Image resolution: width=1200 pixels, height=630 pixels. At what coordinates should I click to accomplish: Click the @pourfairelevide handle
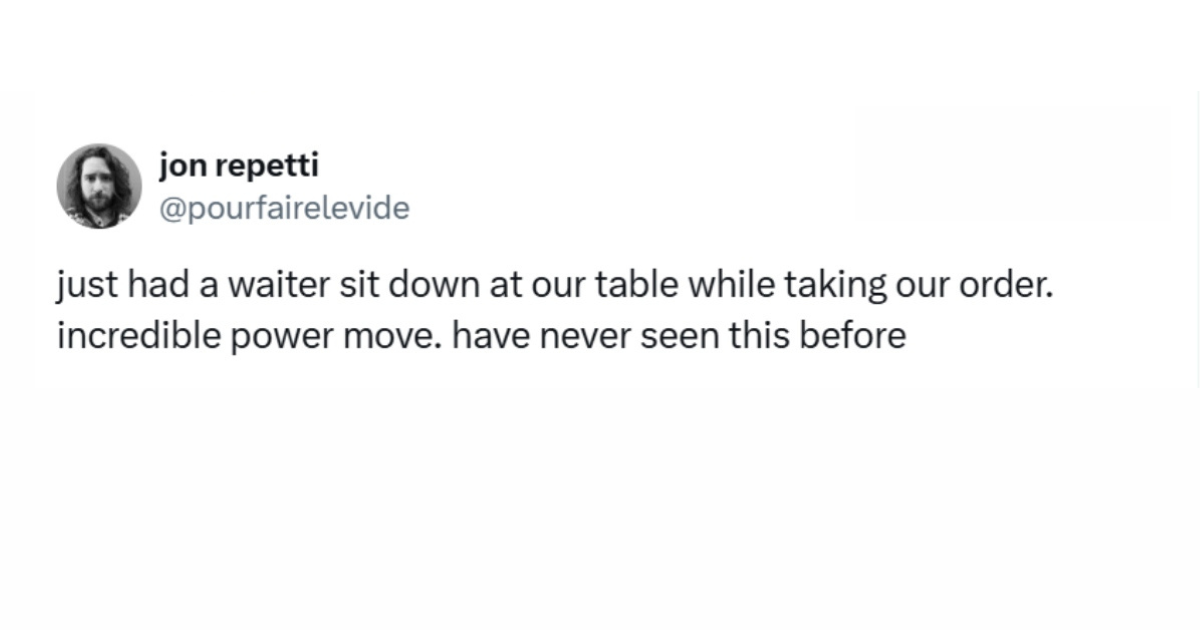point(284,208)
